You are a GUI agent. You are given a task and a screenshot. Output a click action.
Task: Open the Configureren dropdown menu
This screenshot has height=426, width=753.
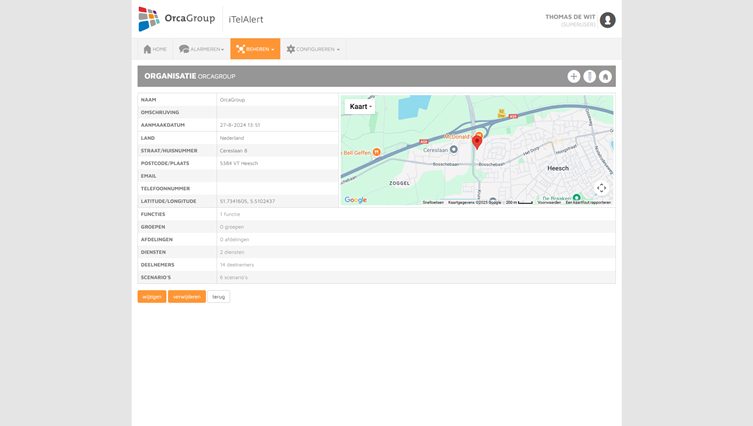click(x=313, y=49)
